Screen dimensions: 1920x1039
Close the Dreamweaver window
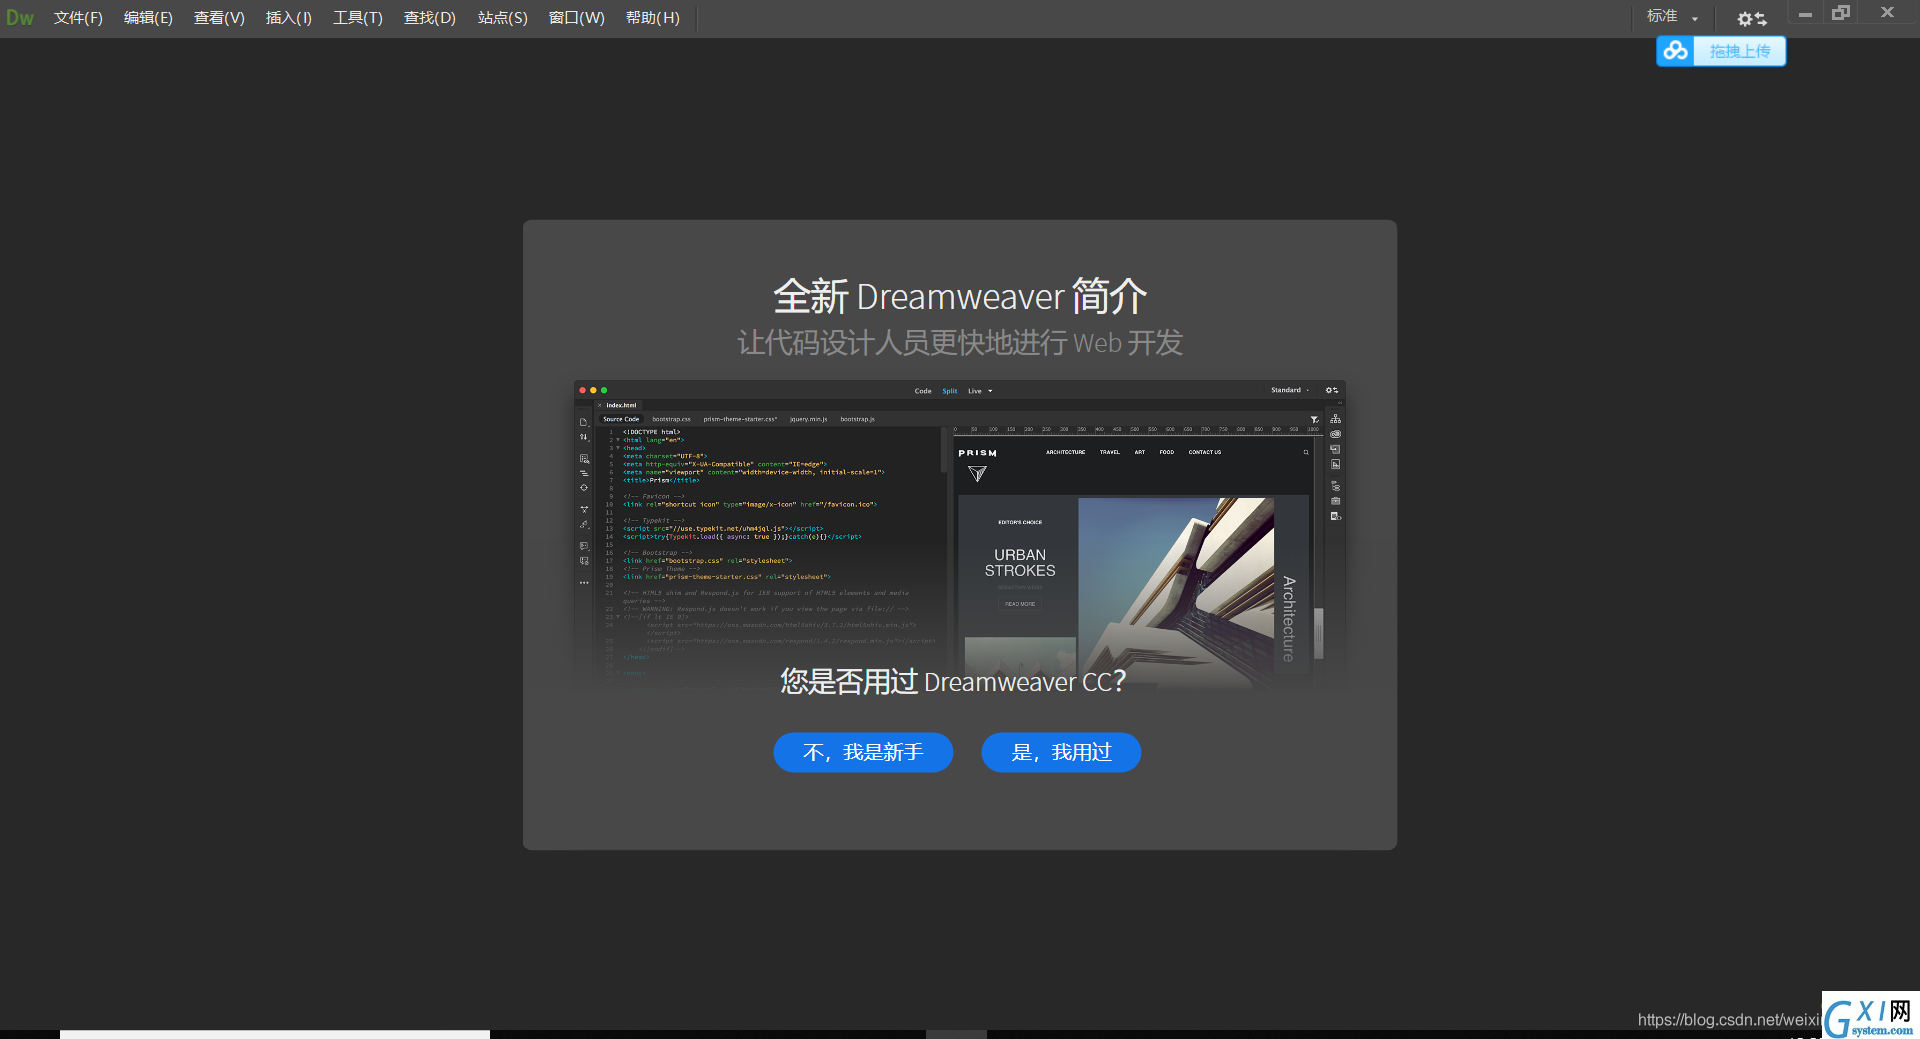click(1887, 13)
